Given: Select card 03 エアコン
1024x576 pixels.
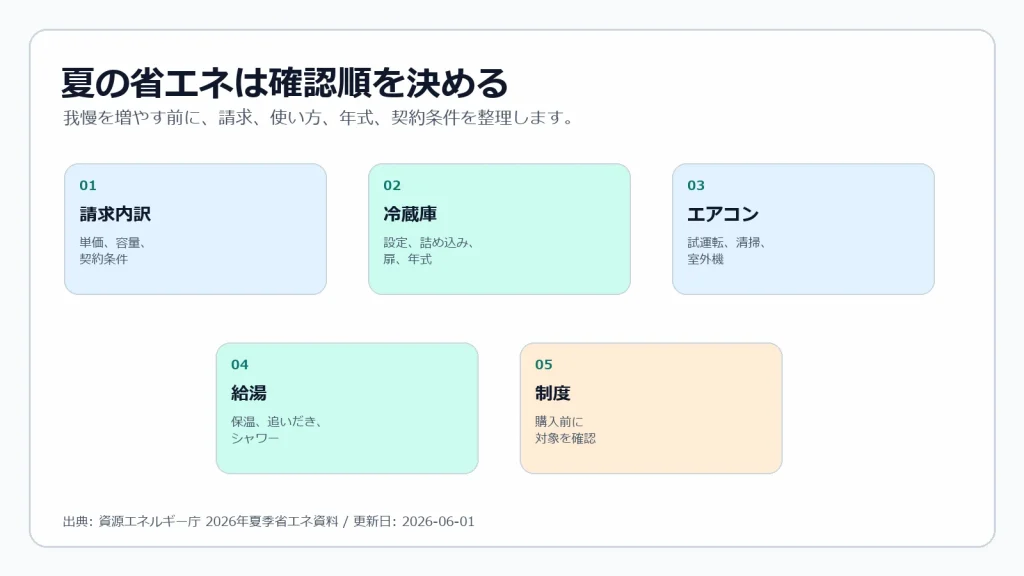Looking at the screenshot, I should (803, 229).
